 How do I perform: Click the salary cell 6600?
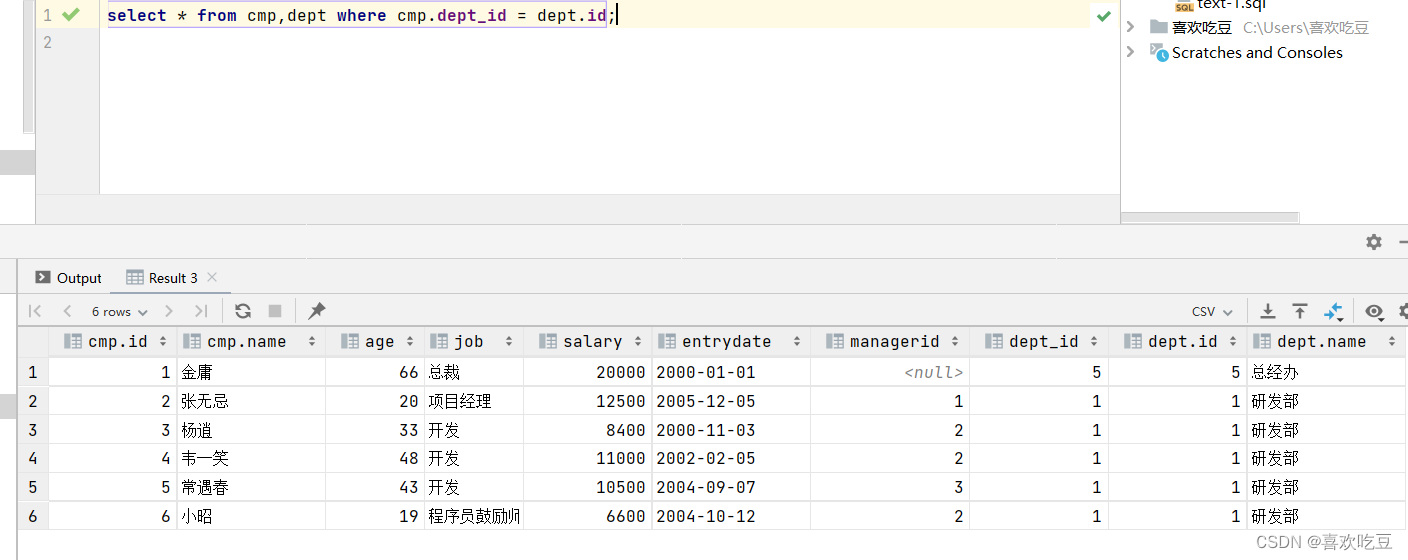tap(587, 517)
